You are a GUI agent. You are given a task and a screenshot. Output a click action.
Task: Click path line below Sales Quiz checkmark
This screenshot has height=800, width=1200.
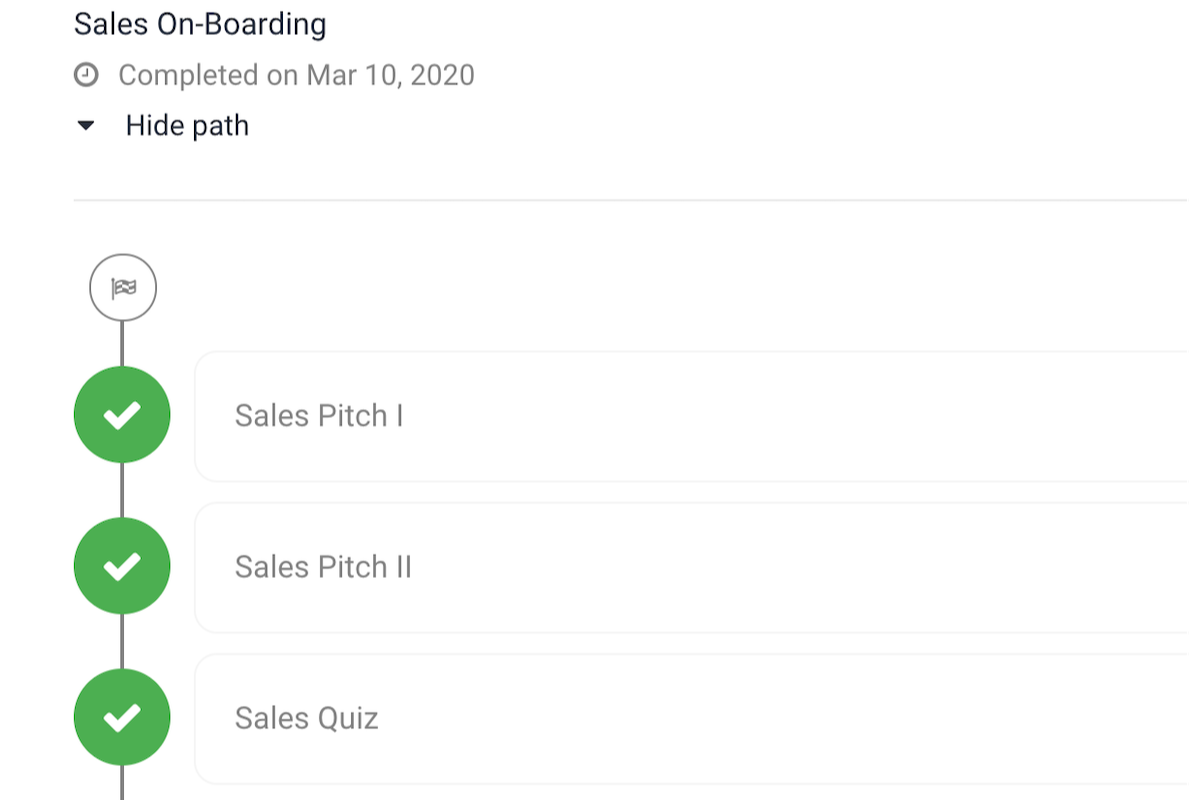(122, 783)
